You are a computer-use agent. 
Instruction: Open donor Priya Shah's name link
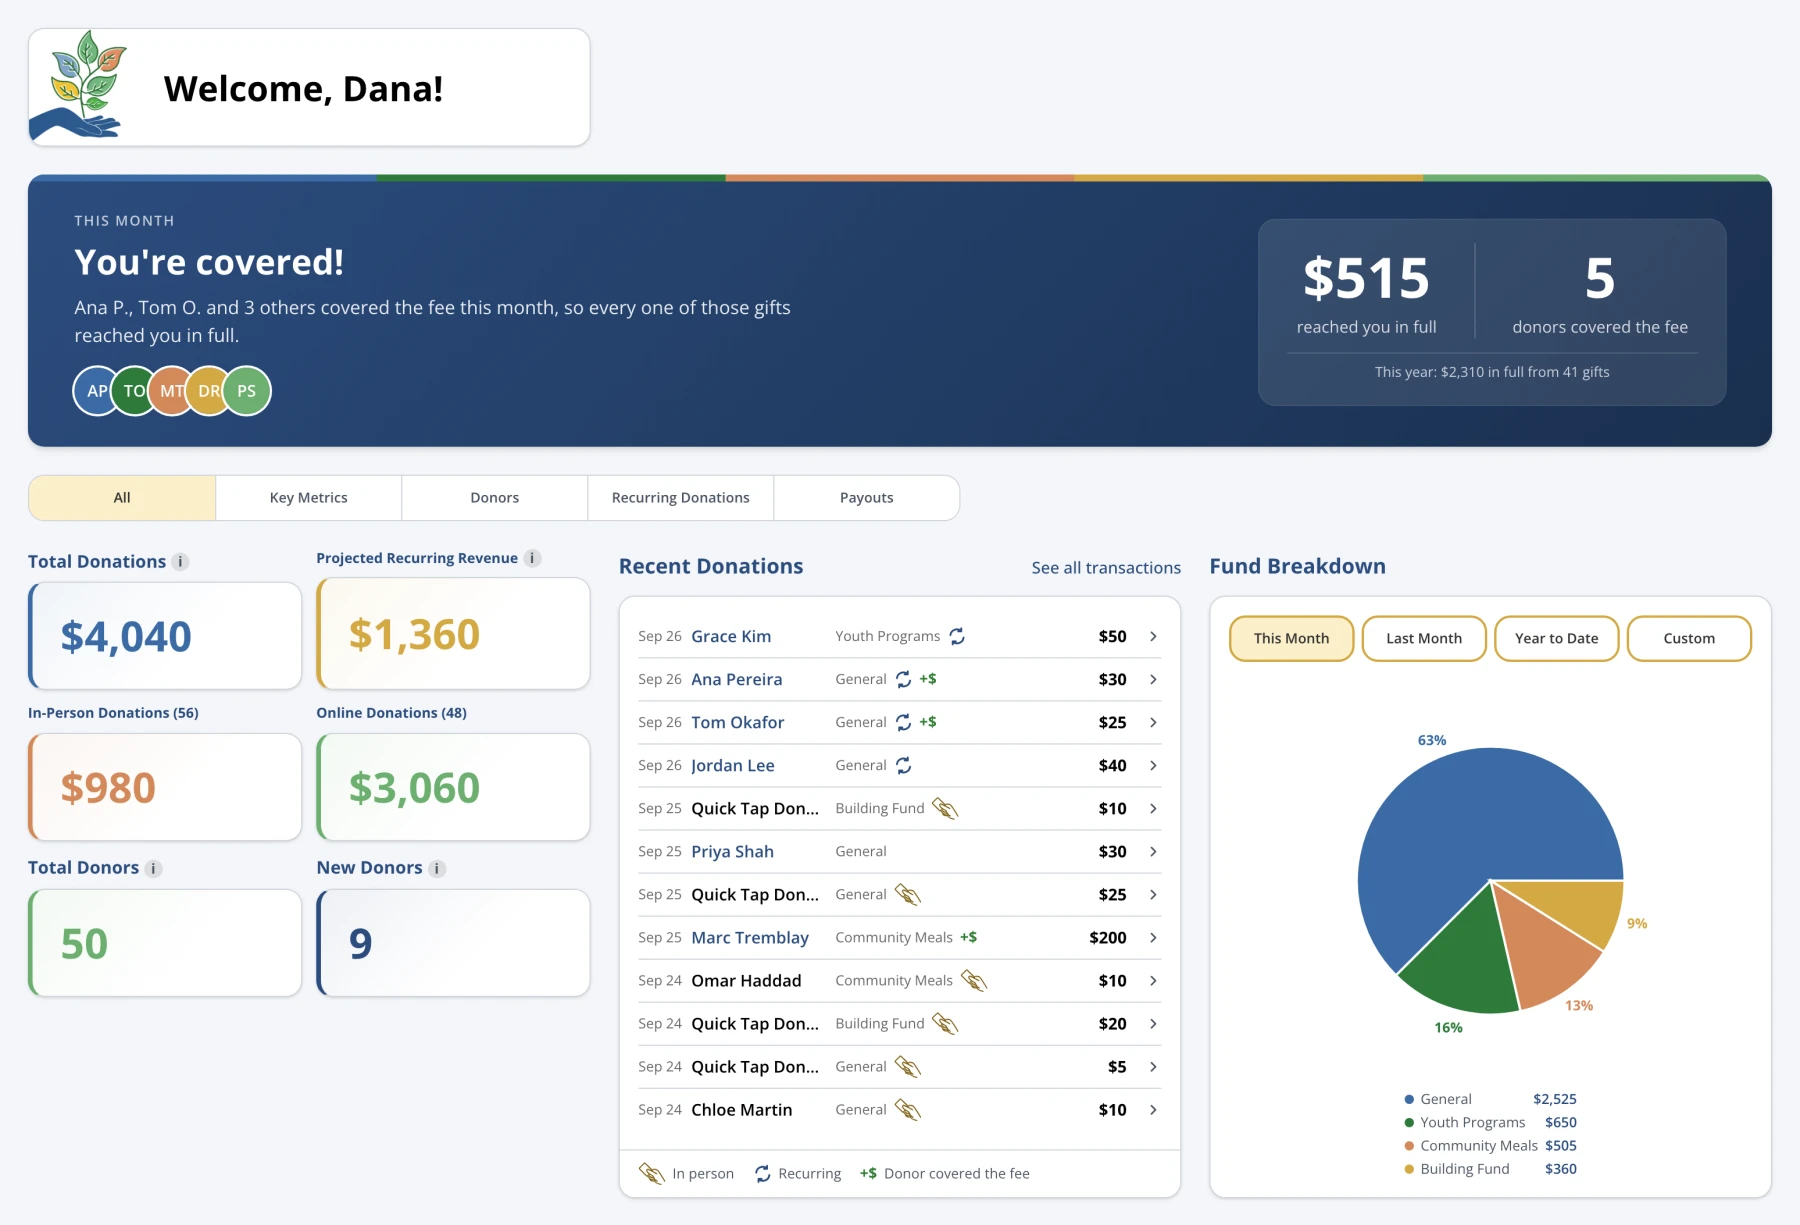pyautogui.click(x=732, y=851)
